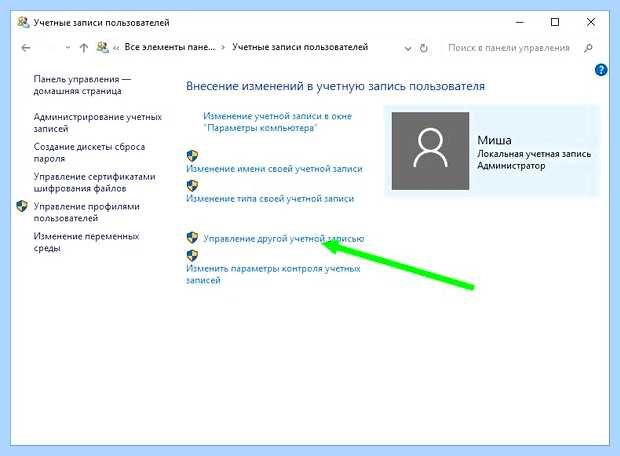Click the search magnifier icon

point(588,48)
